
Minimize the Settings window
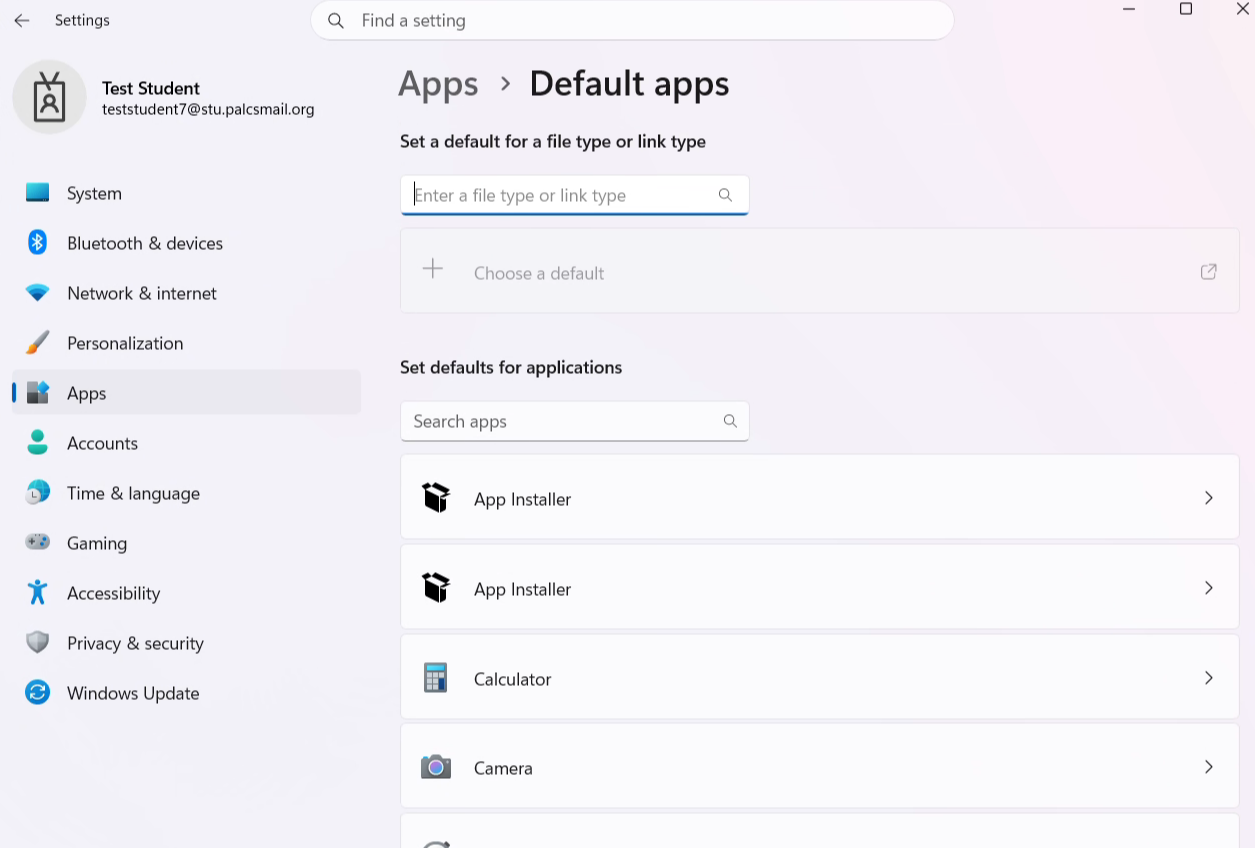(1129, 9)
